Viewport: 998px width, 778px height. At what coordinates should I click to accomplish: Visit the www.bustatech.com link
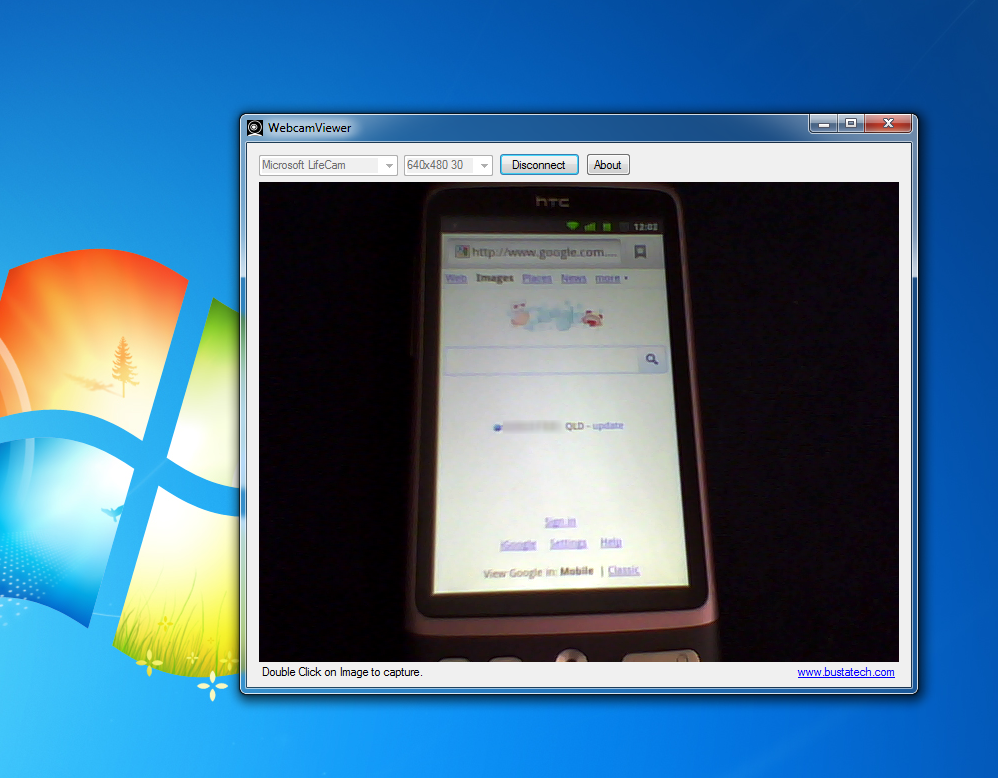coord(845,672)
